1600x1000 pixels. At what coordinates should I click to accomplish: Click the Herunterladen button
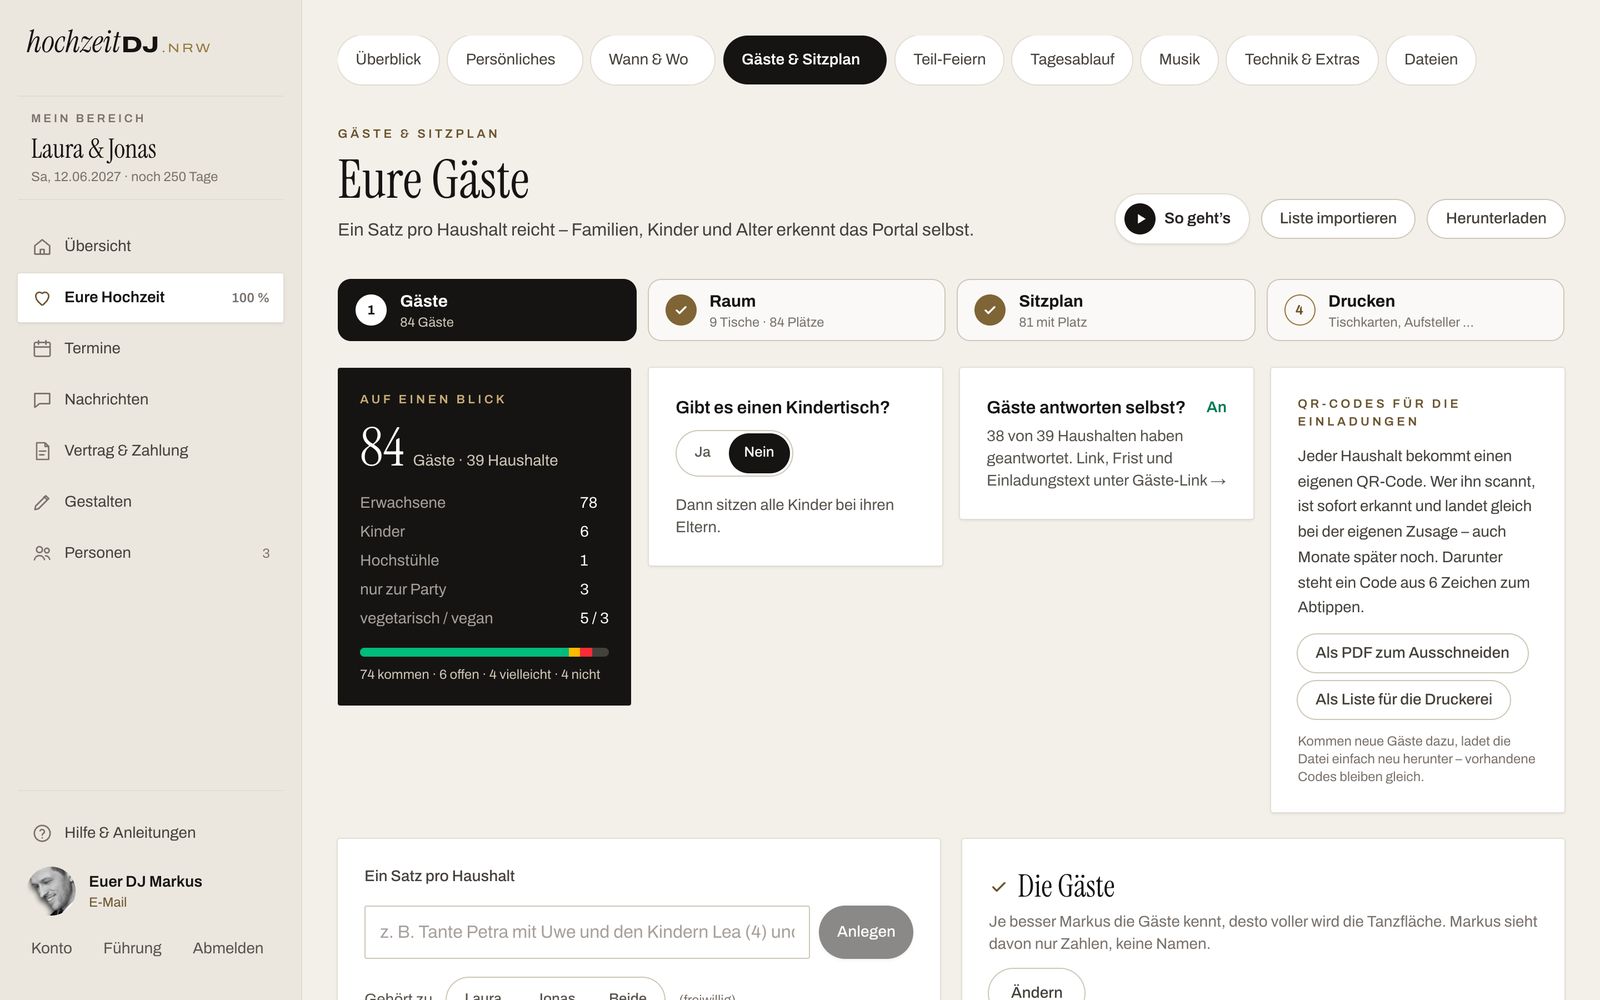point(1496,218)
